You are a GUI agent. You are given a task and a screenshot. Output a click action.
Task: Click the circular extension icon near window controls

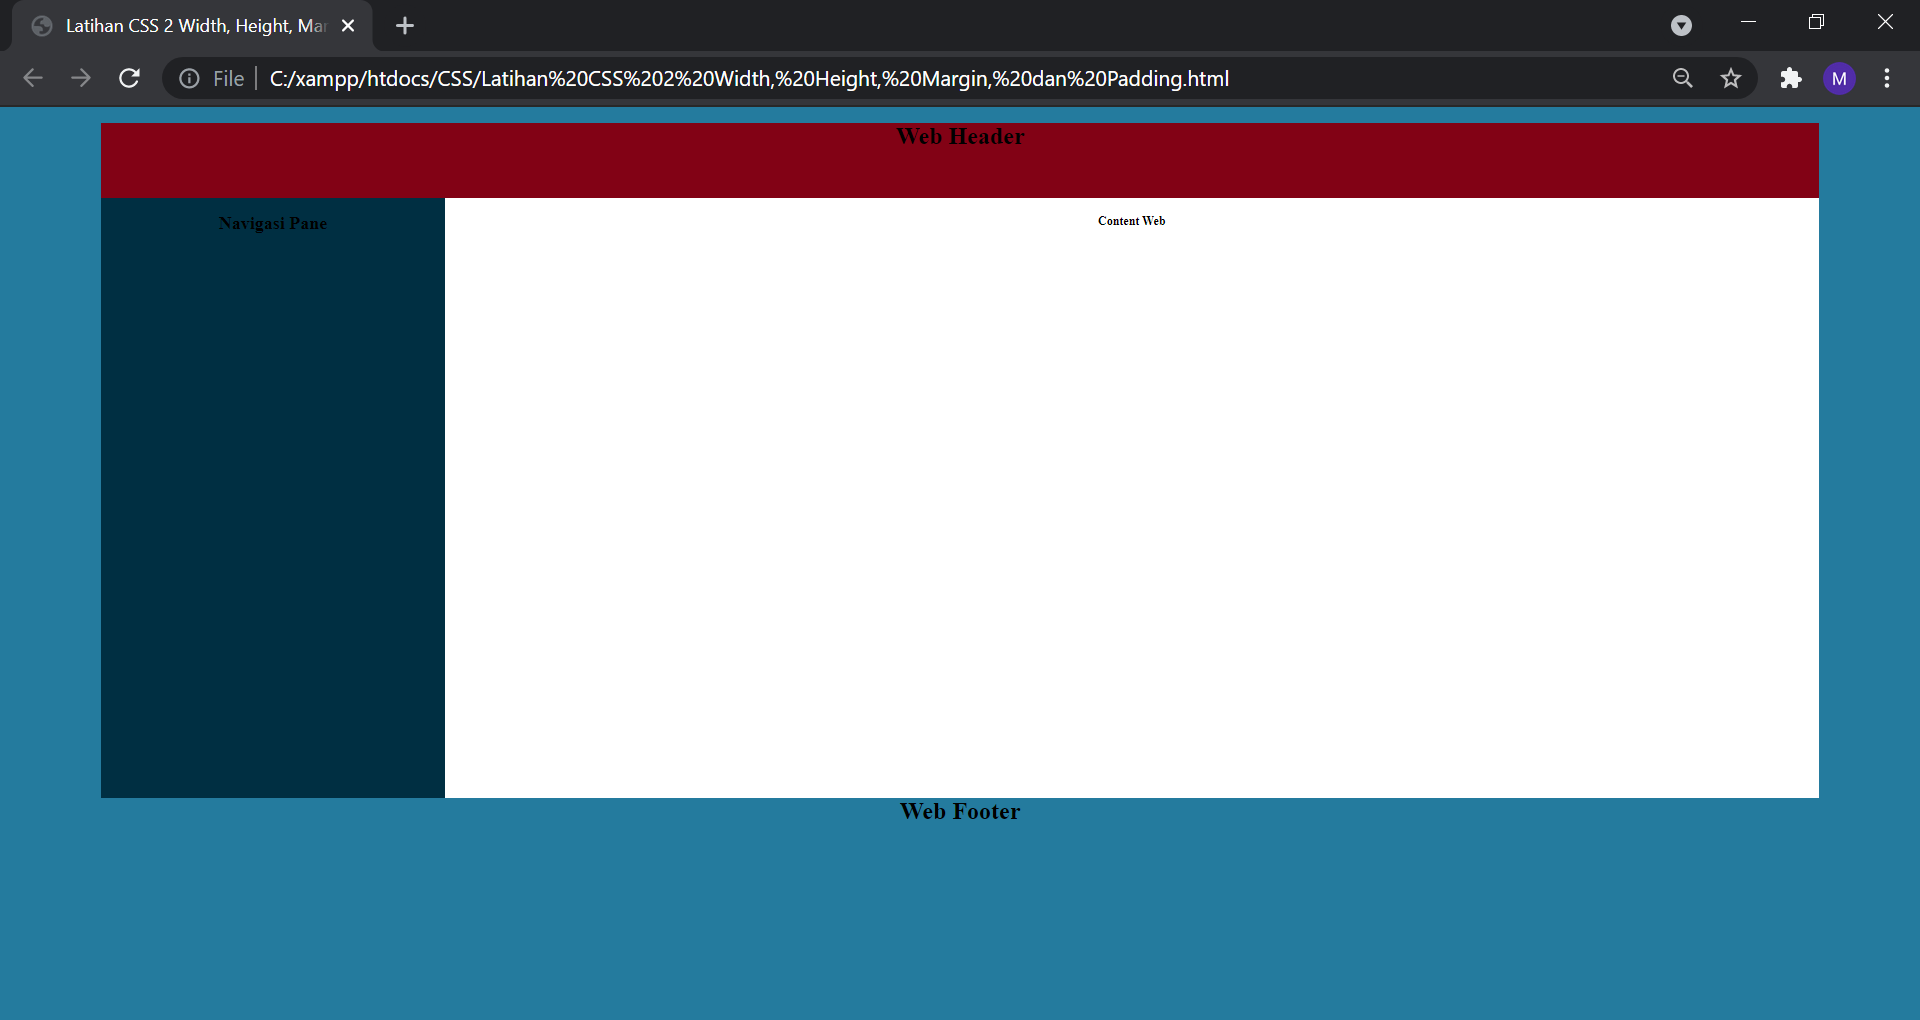point(1681,25)
